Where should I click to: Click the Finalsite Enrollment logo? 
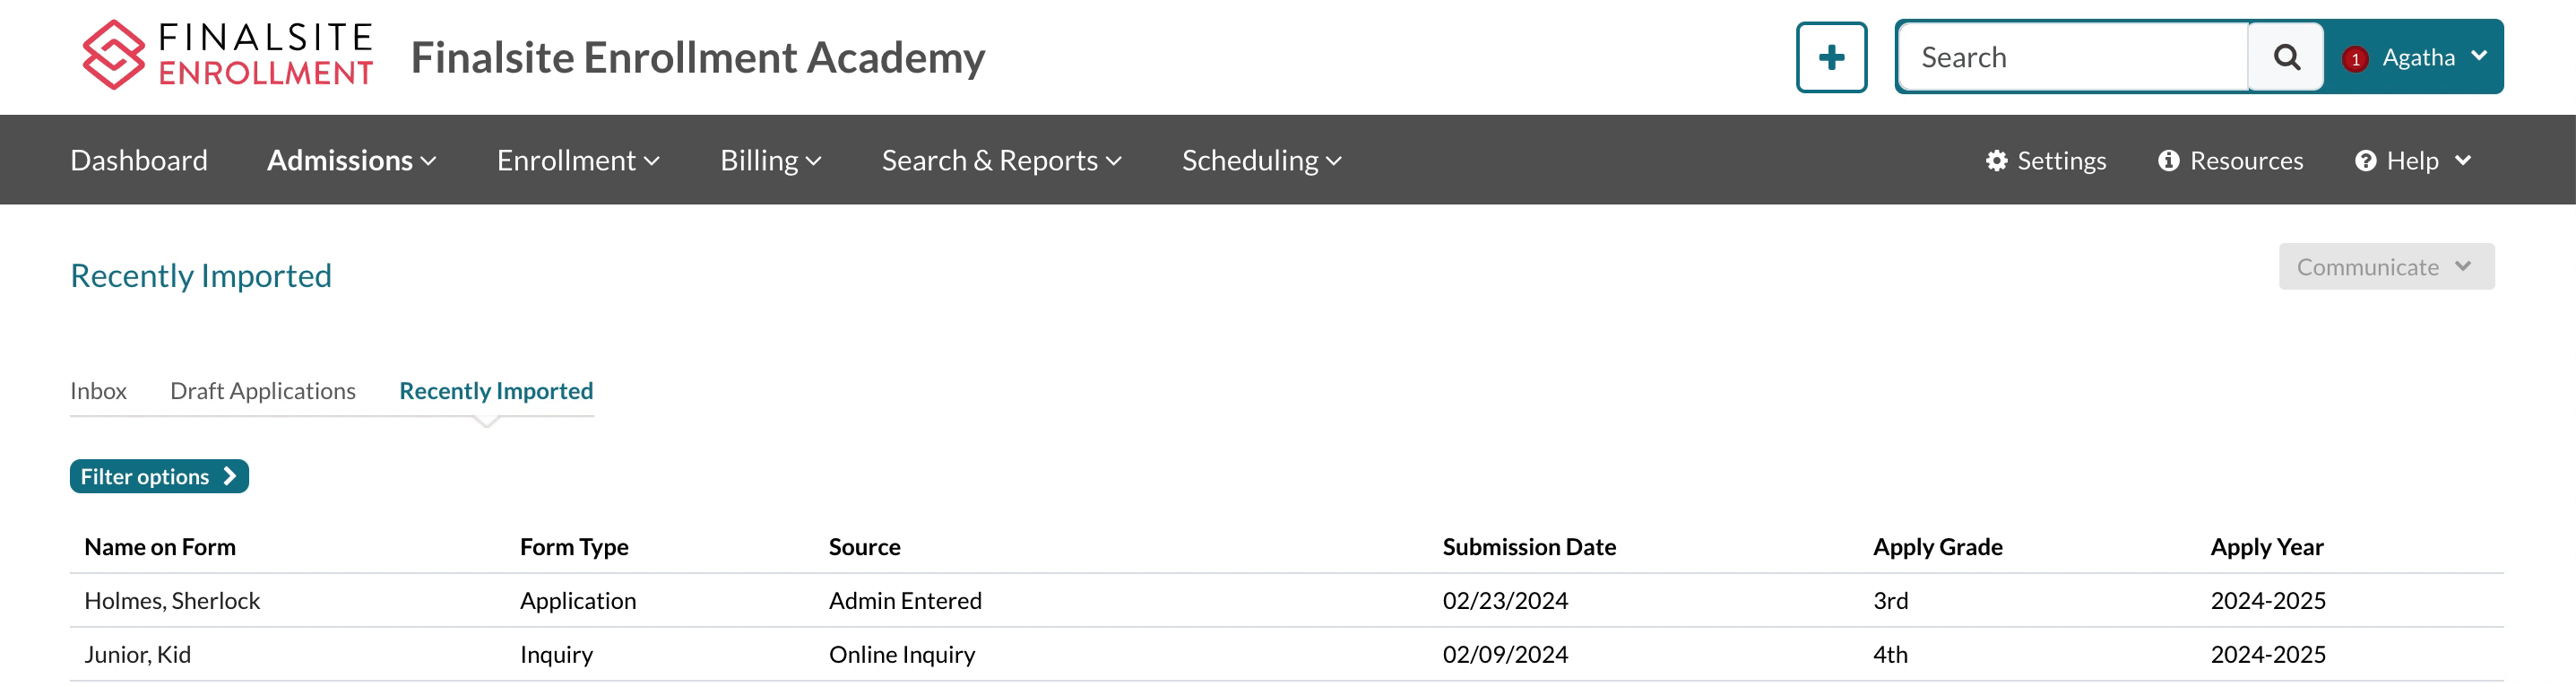point(227,56)
